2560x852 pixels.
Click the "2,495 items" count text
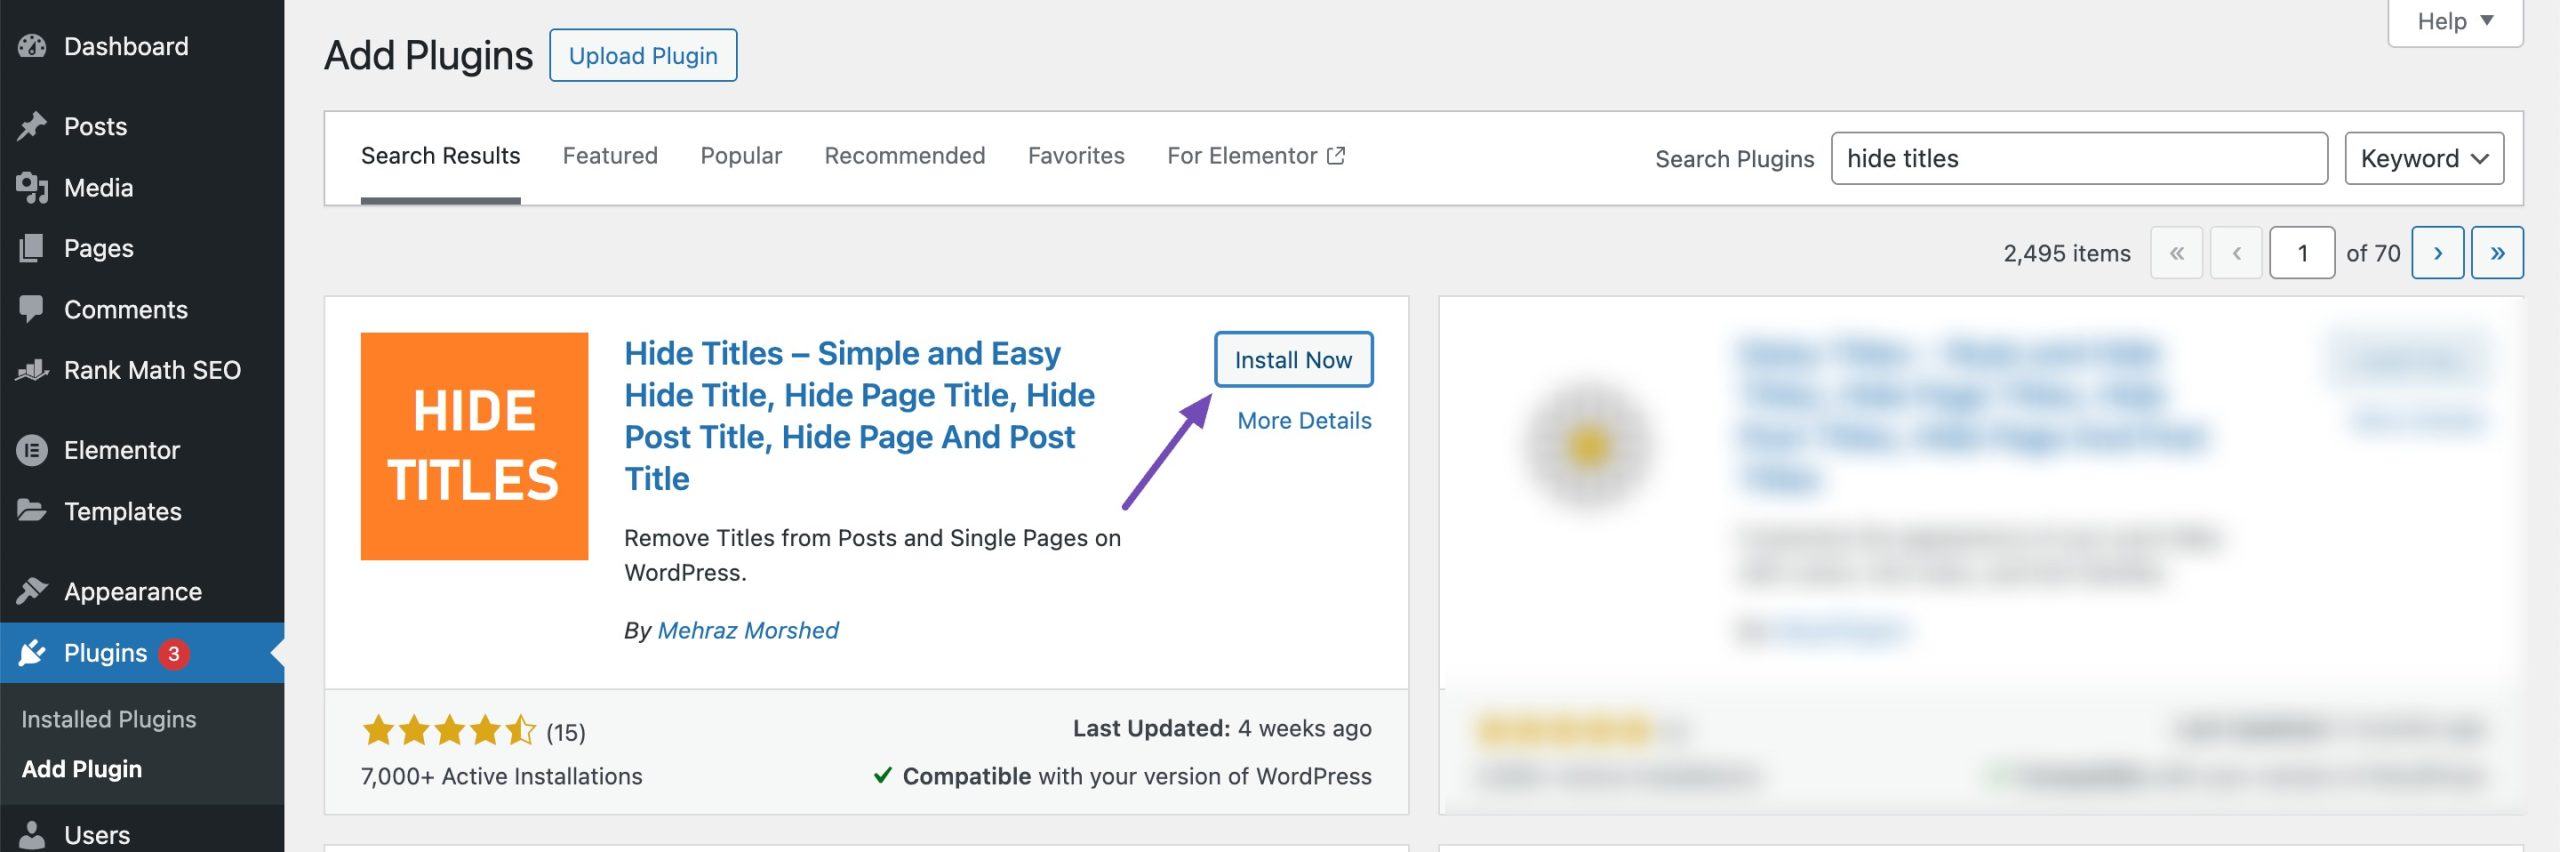pos(2066,253)
